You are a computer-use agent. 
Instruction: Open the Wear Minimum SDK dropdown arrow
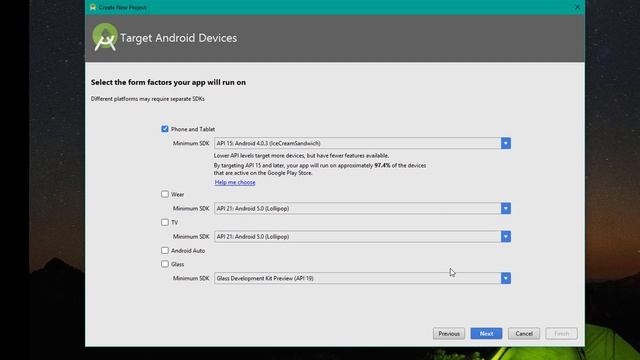coord(506,209)
